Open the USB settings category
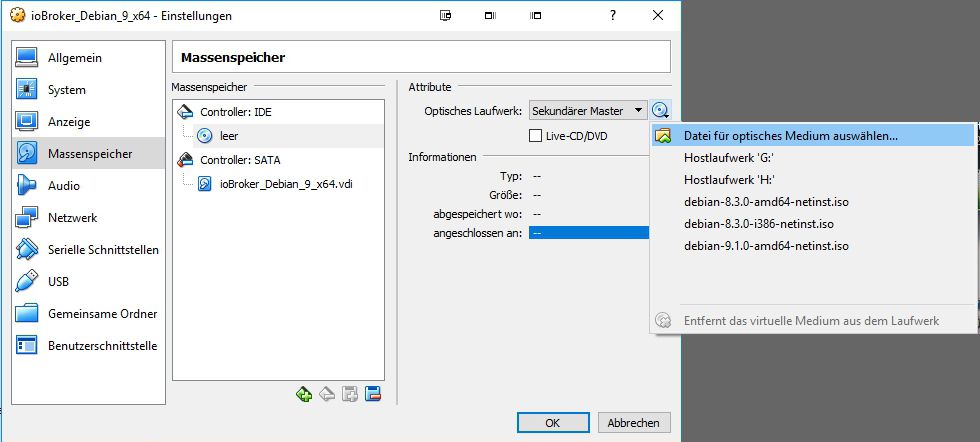 88,281
